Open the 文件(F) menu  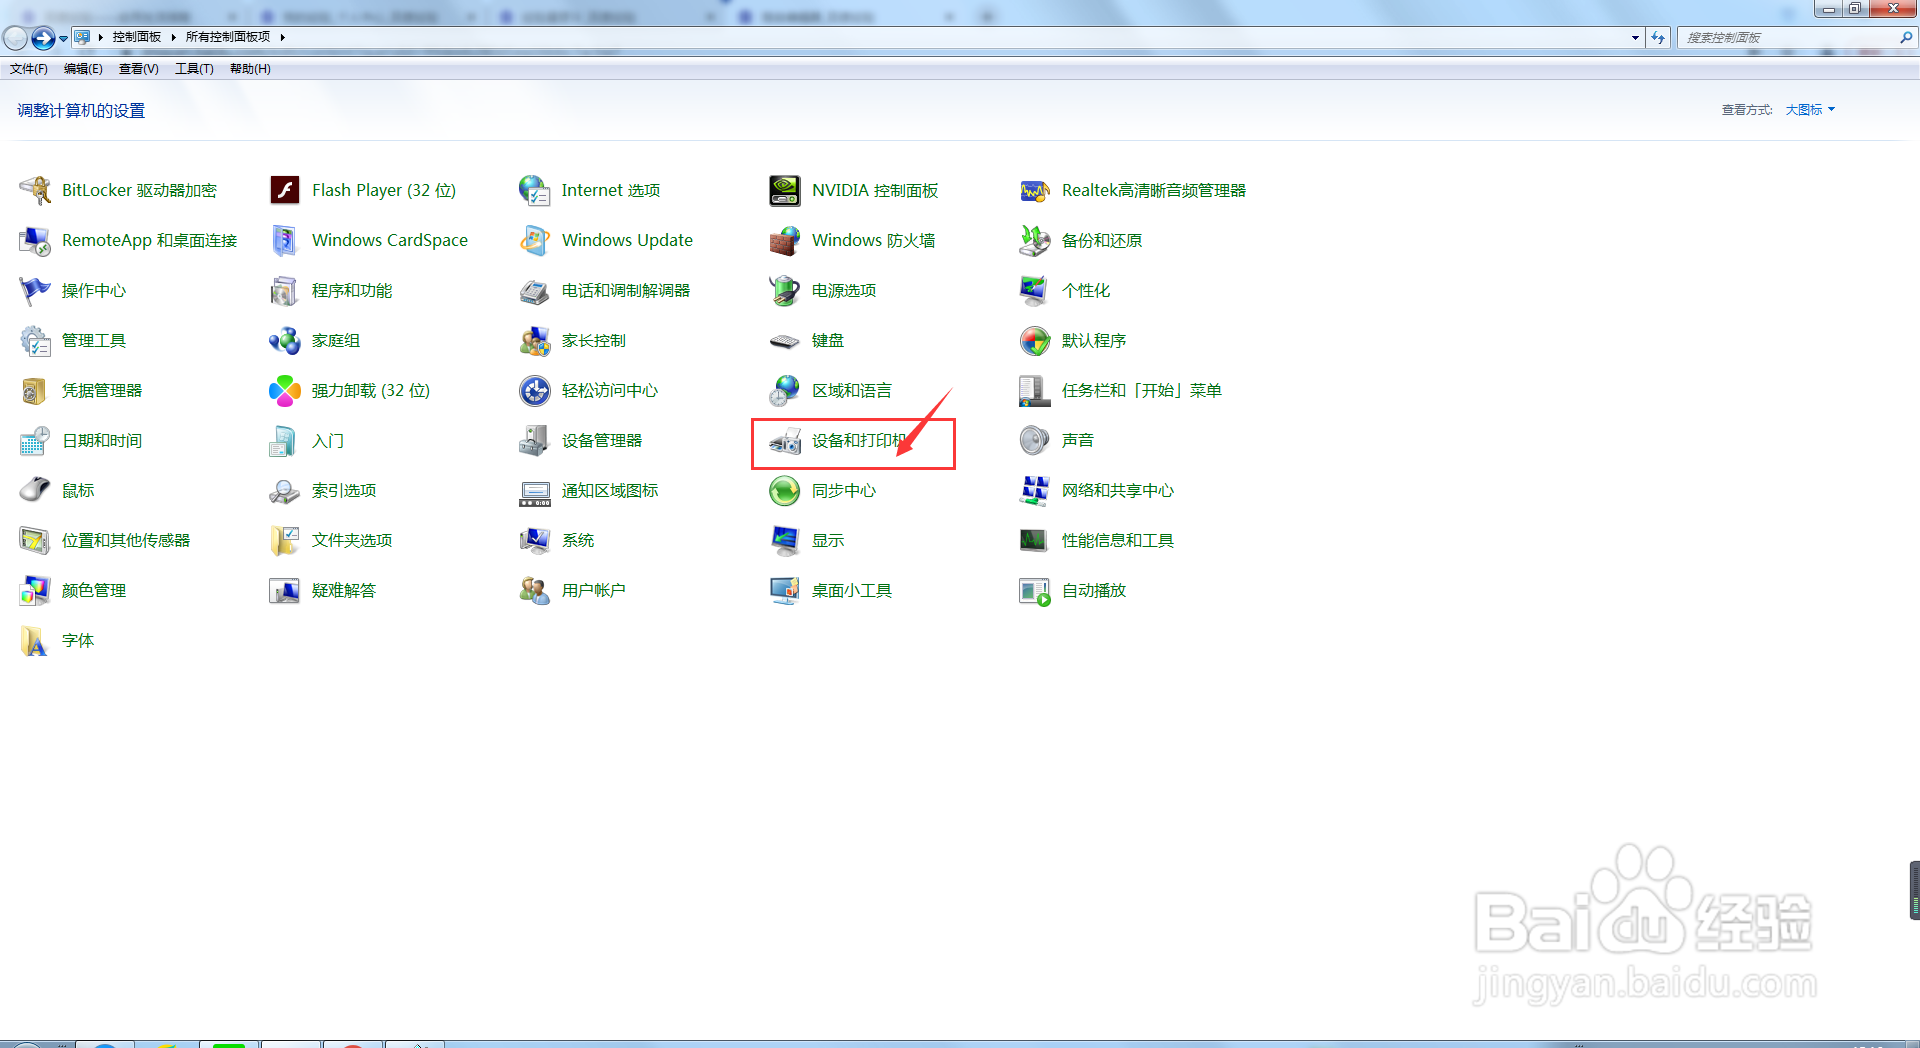pos(29,69)
